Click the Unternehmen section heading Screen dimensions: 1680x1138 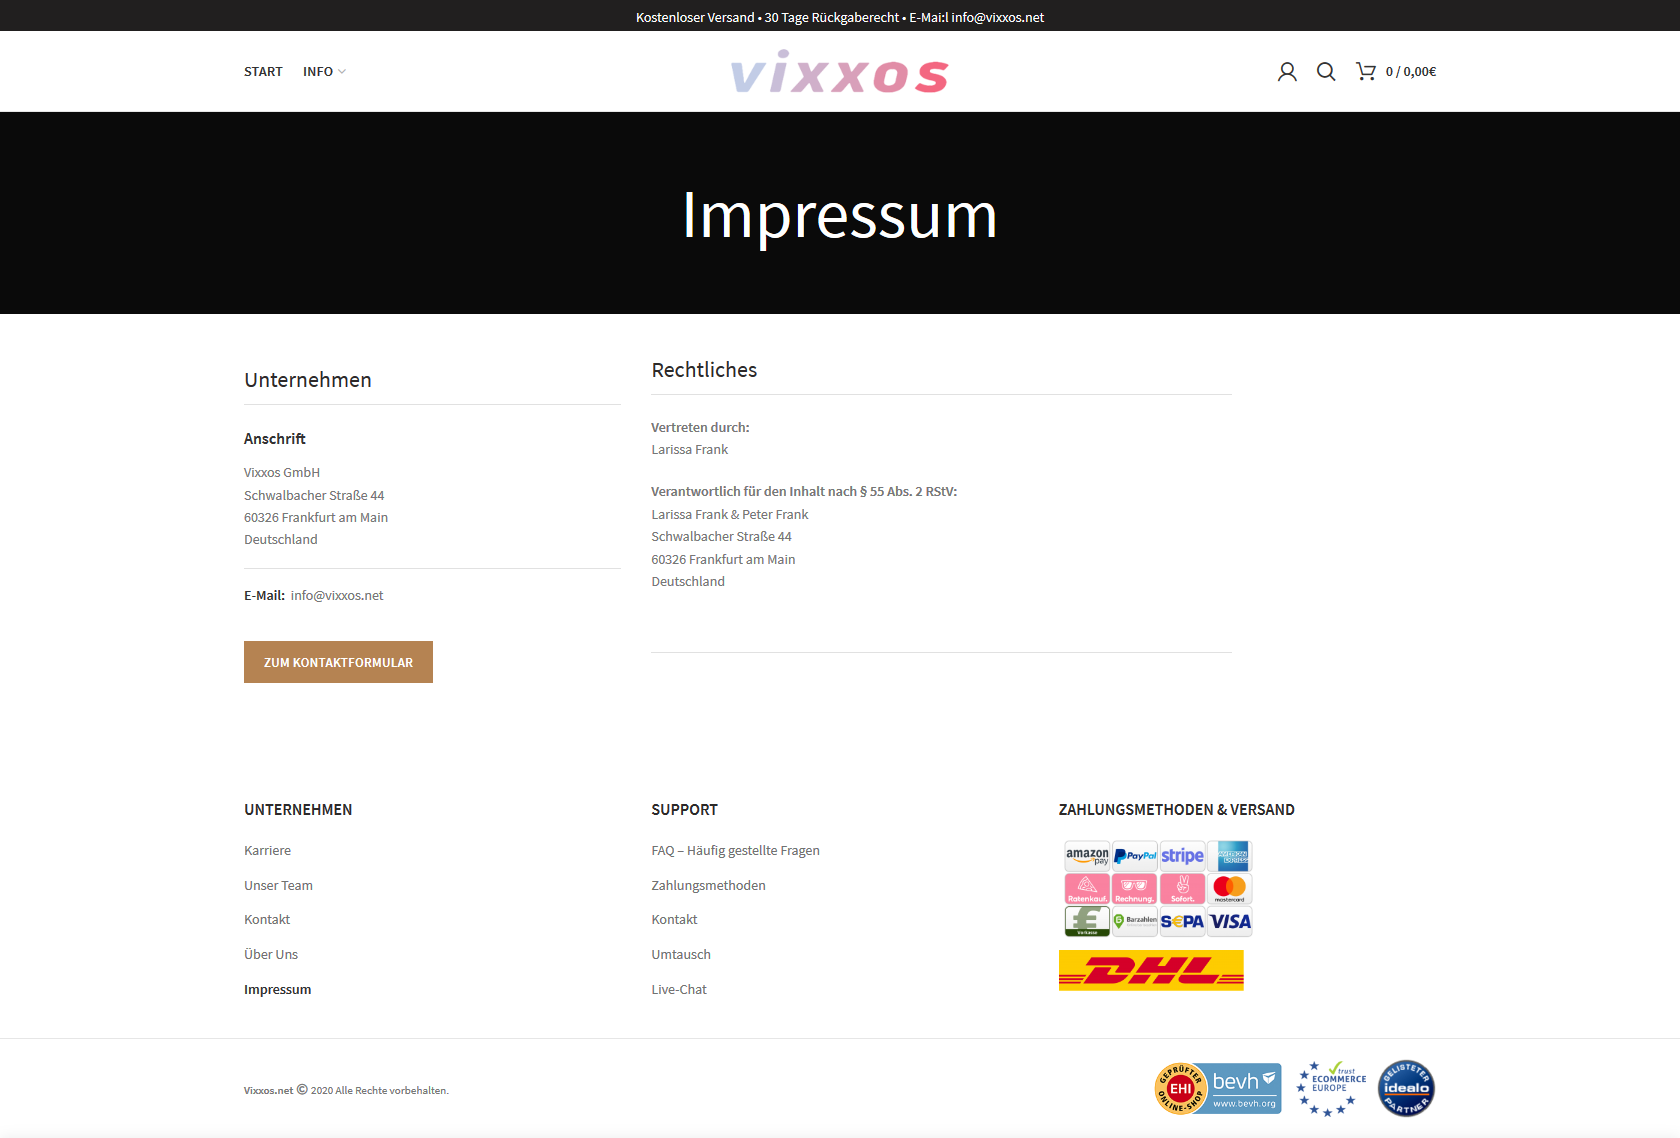tap(308, 380)
